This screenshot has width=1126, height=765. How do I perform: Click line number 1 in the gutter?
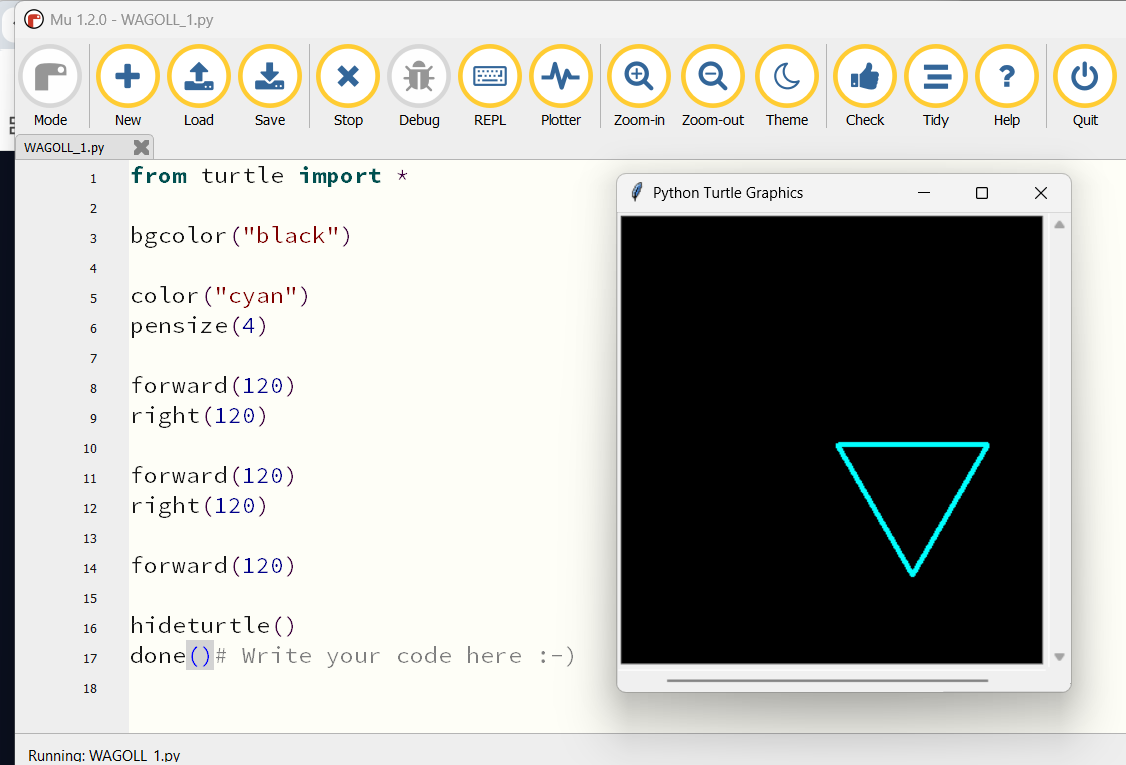click(x=93, y=179)
